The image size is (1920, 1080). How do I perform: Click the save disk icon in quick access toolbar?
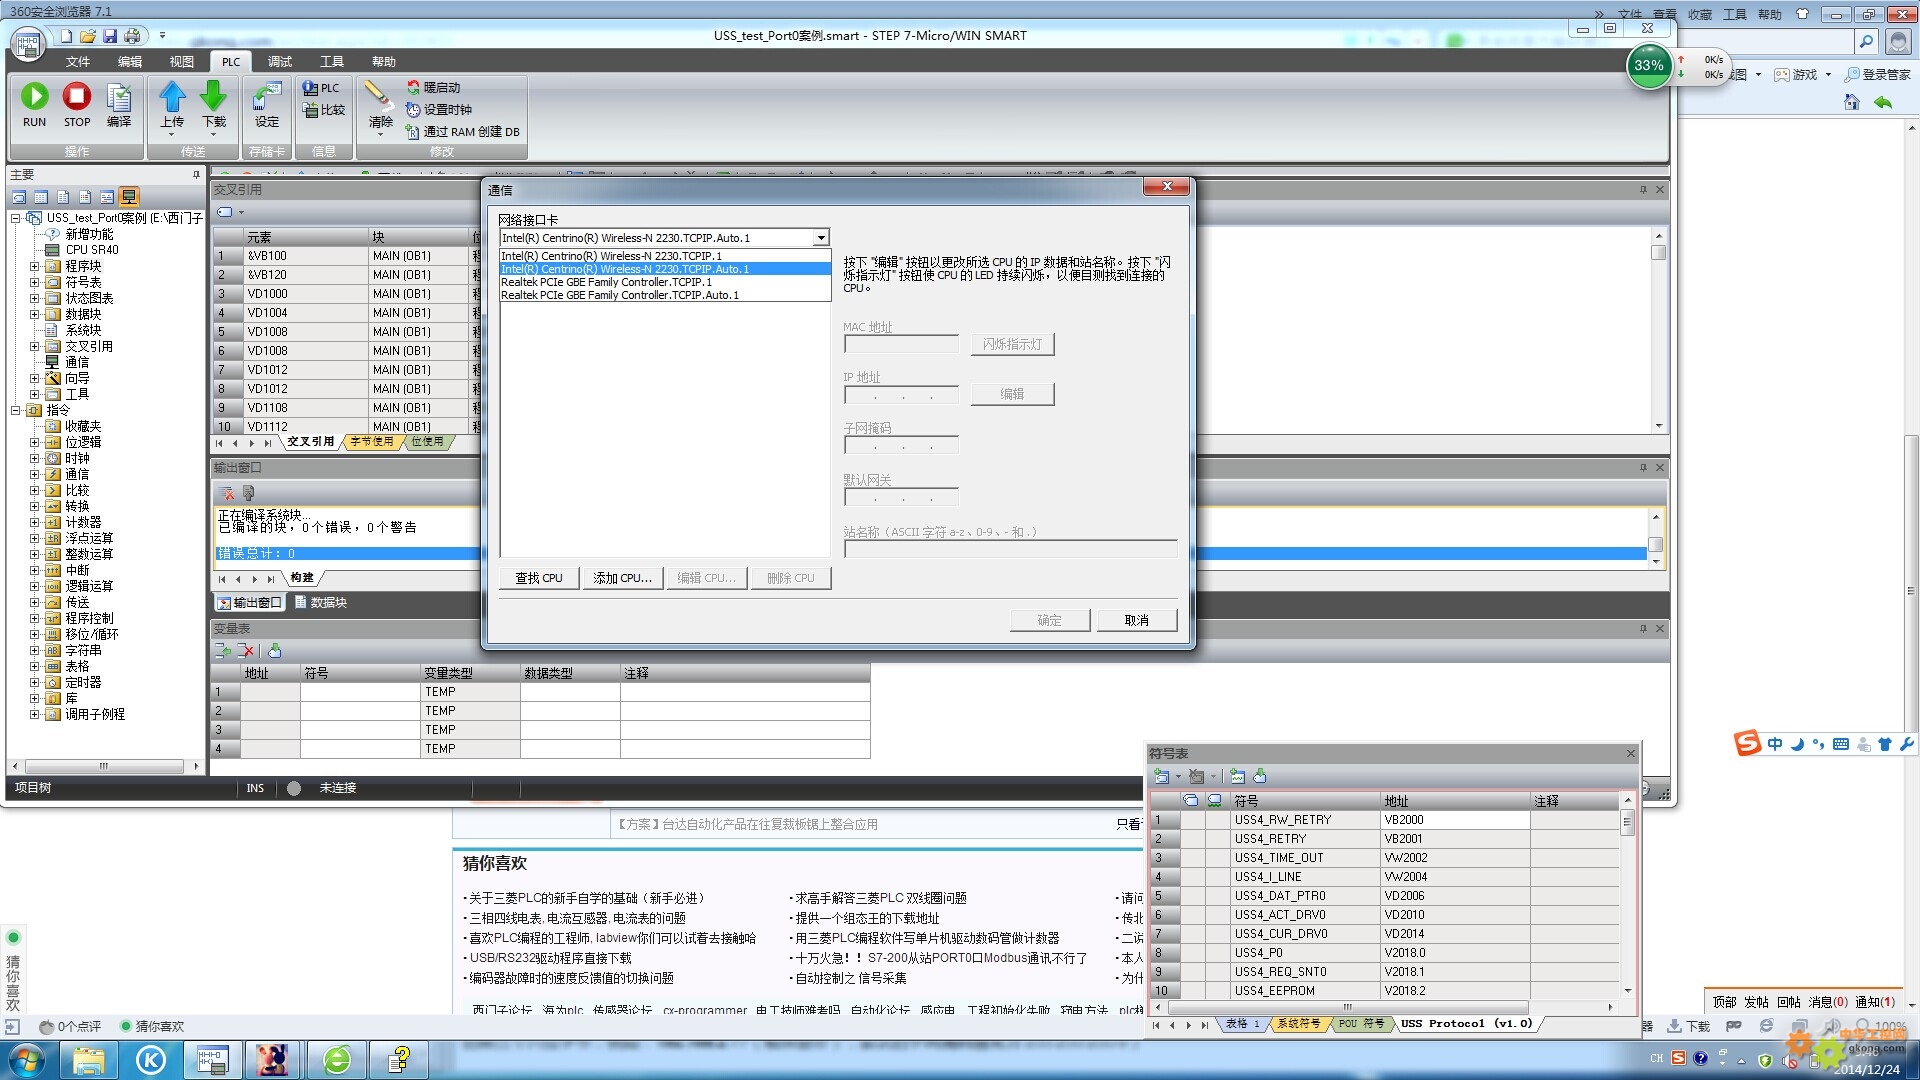coord(110,36)
